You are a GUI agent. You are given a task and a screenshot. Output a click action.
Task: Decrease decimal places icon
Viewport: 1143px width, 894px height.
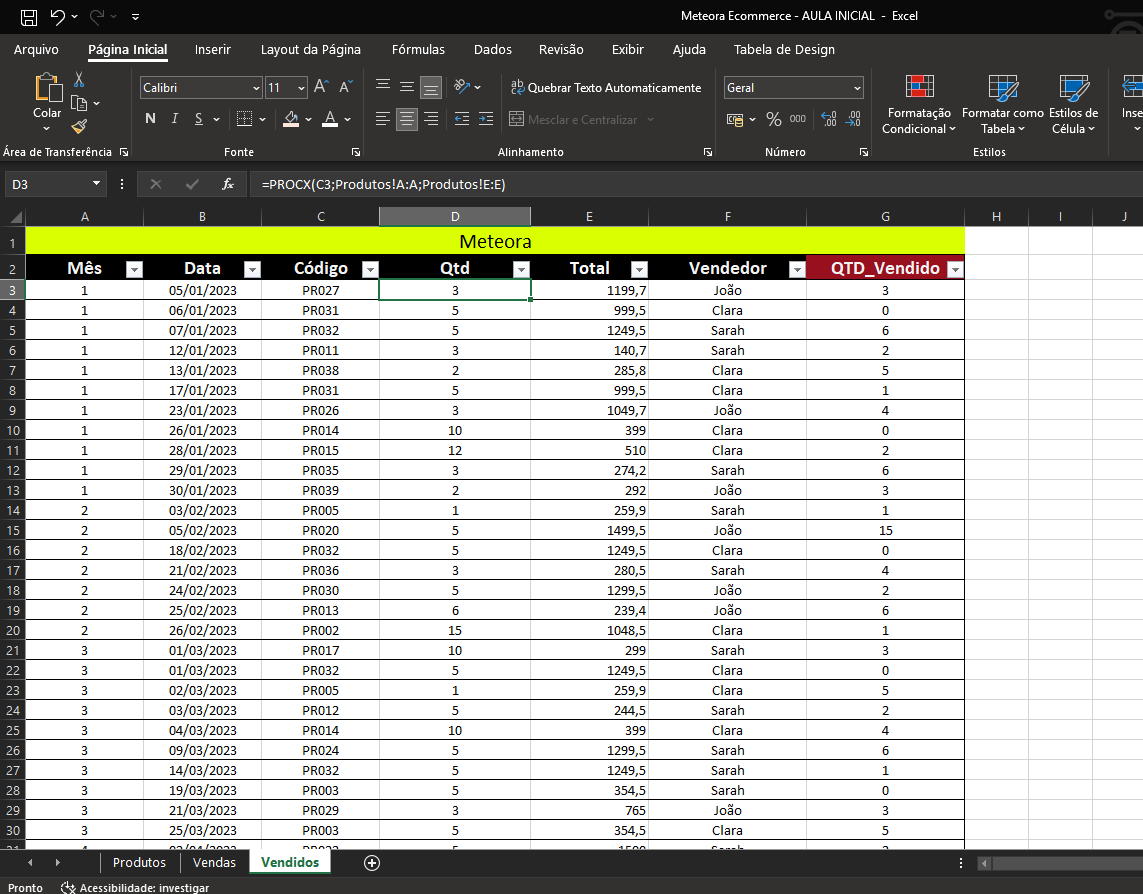[853, 119]
